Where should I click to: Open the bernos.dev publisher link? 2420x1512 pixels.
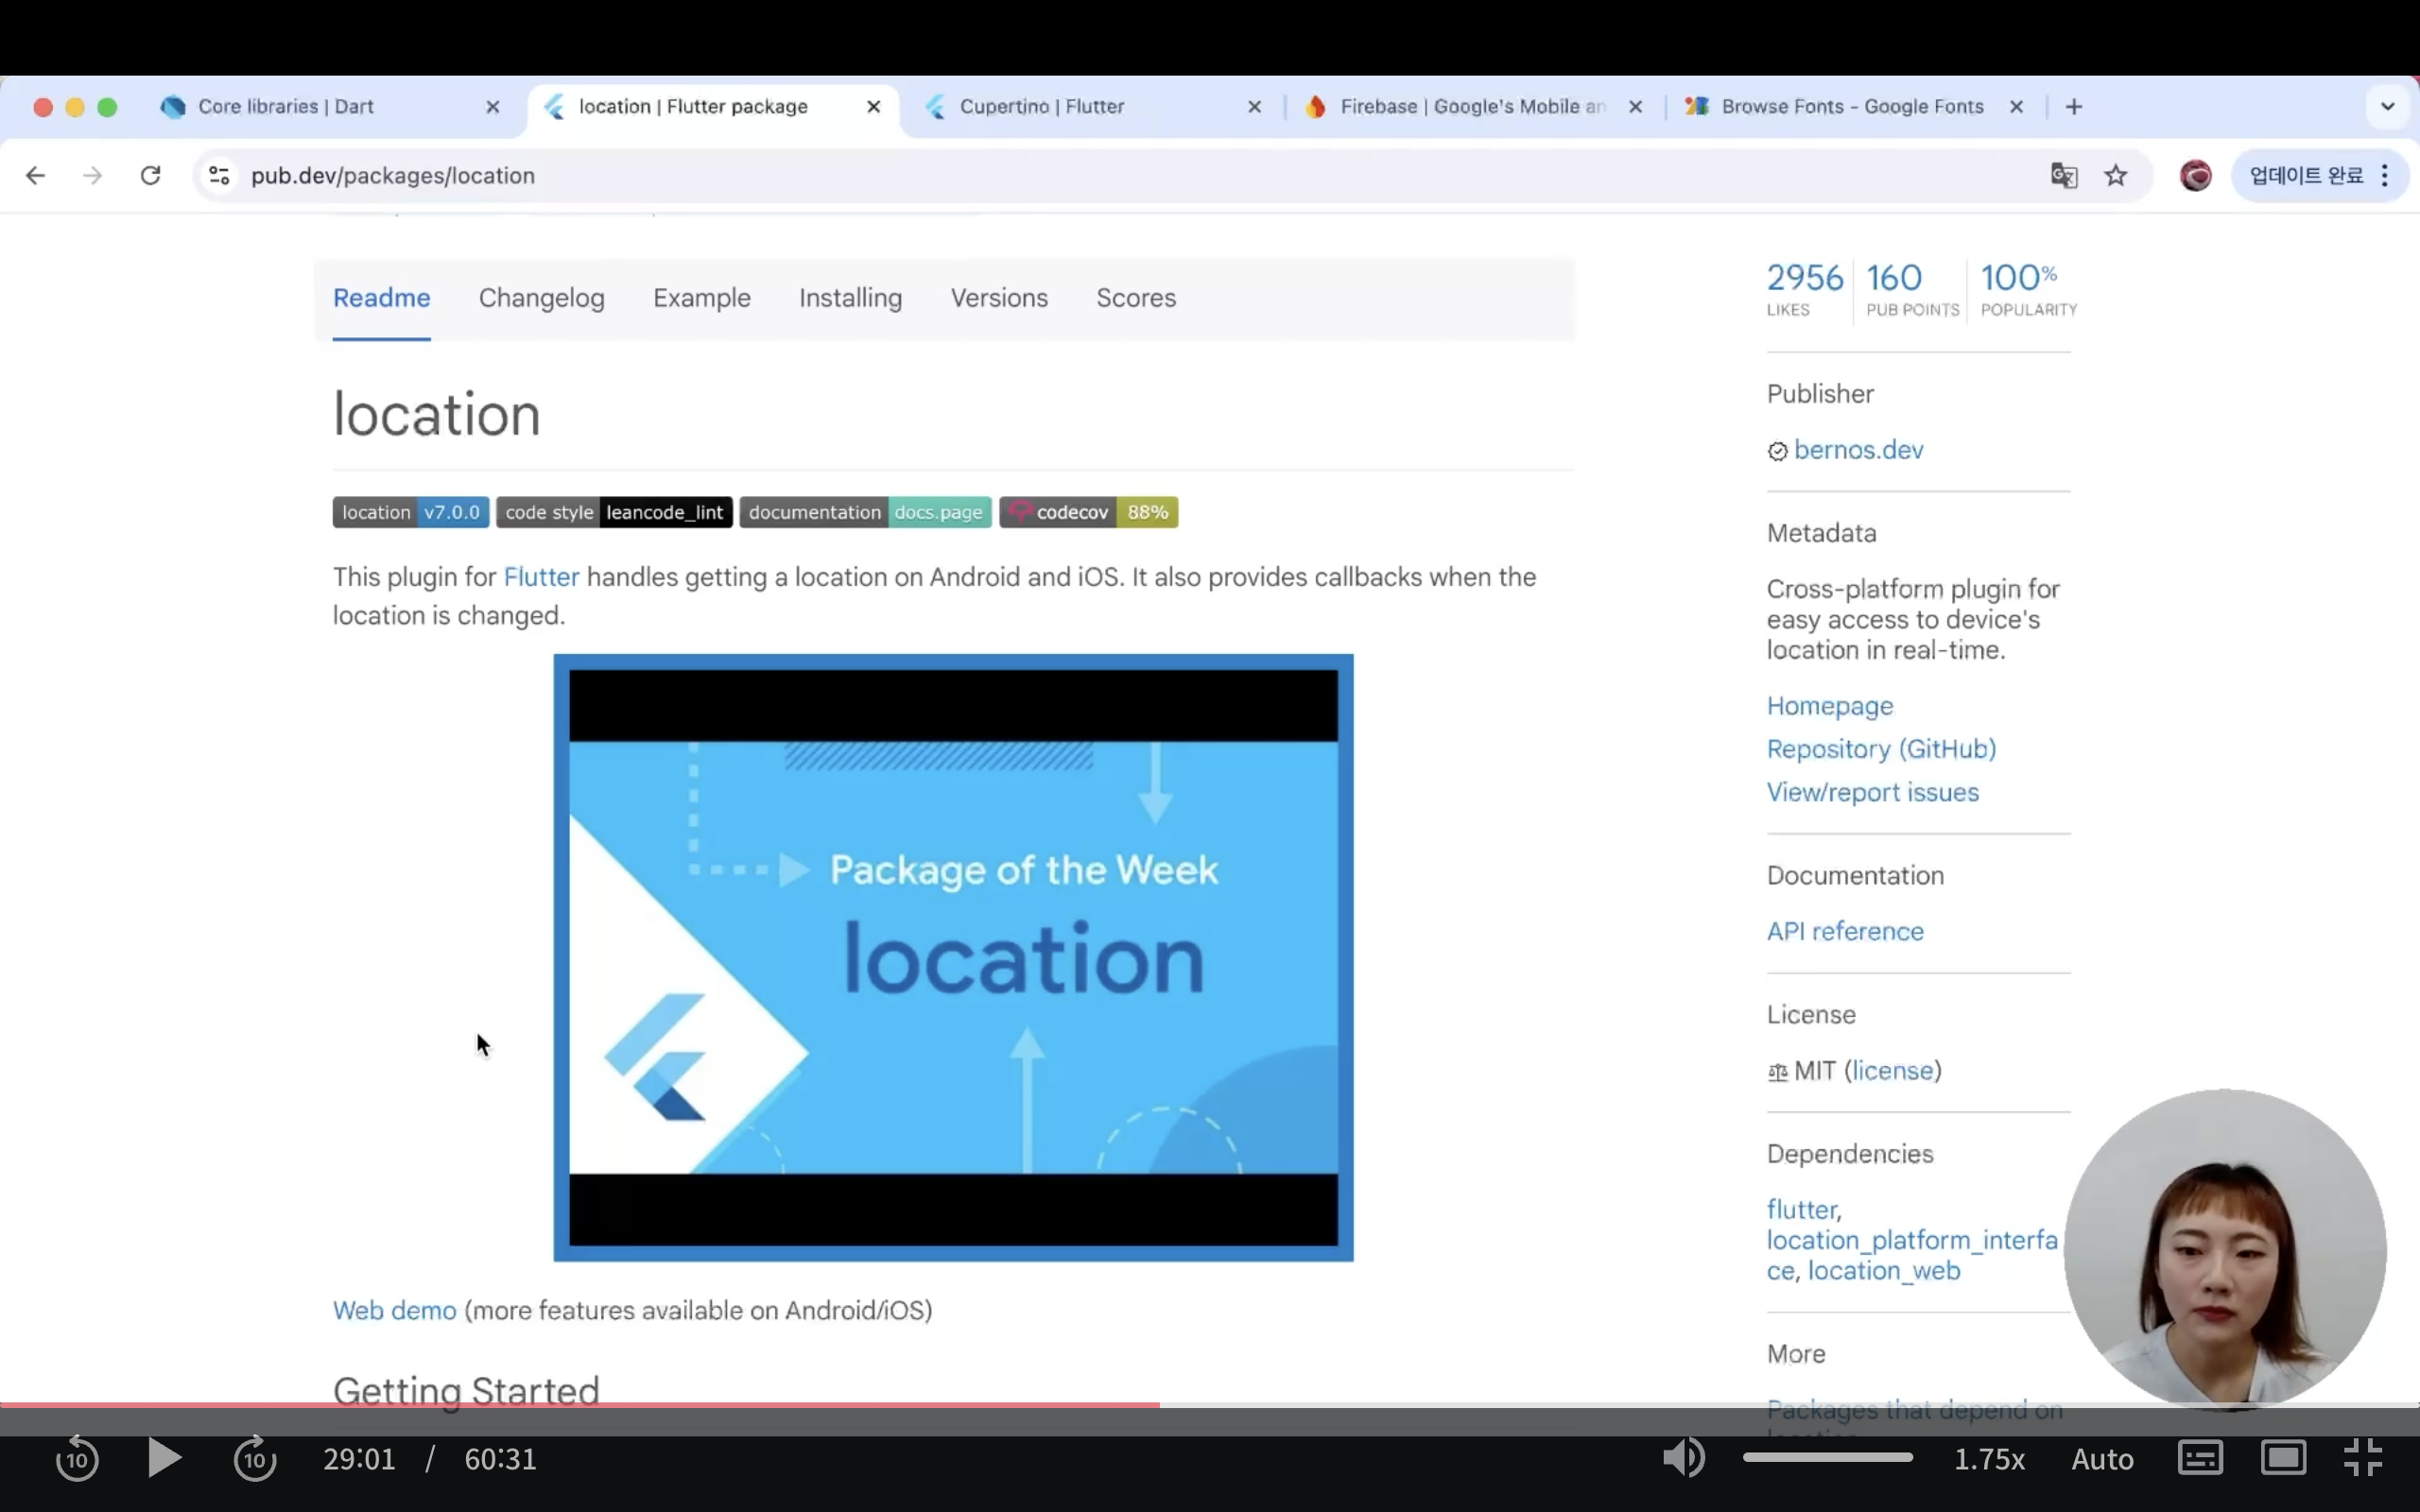(x=1858, y=450)
